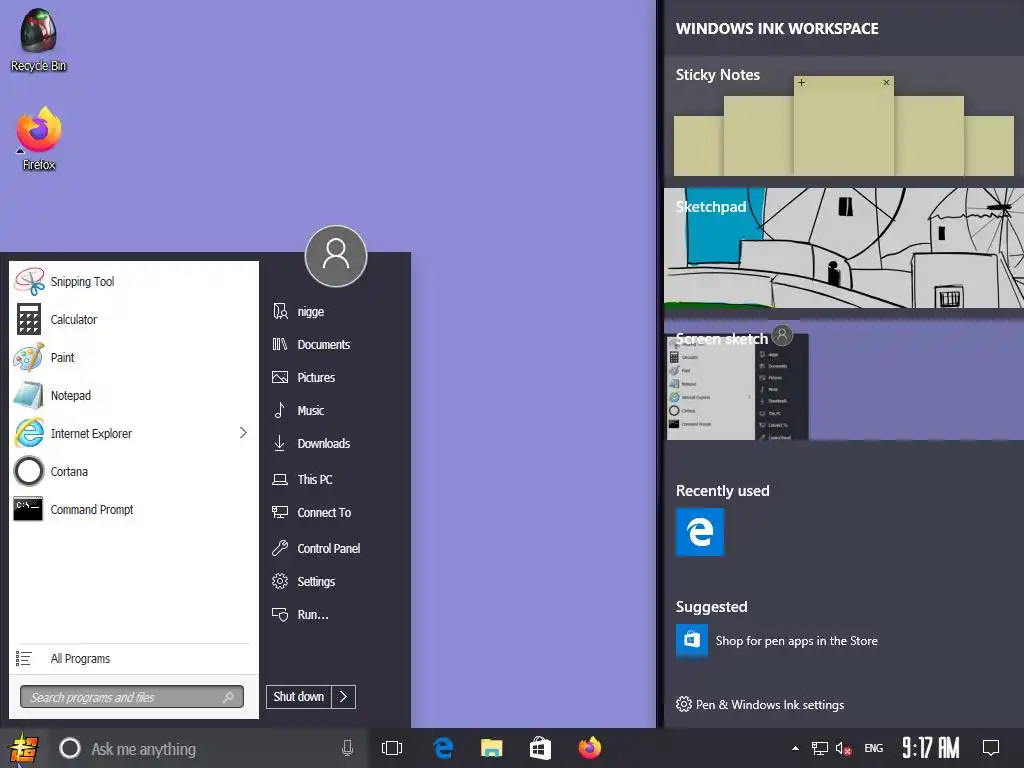Click the Start button on the taskbar
This screenshot has width=1024, height=768.
[x=24, y=748]
